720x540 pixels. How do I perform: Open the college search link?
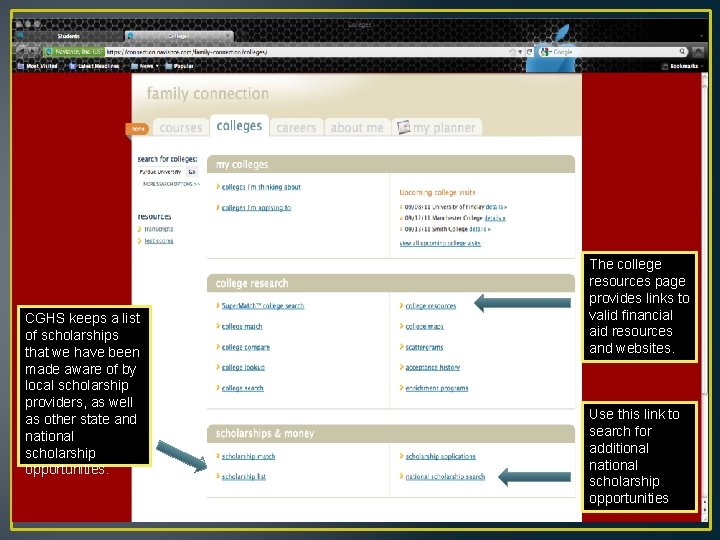[x=242, y=388]
